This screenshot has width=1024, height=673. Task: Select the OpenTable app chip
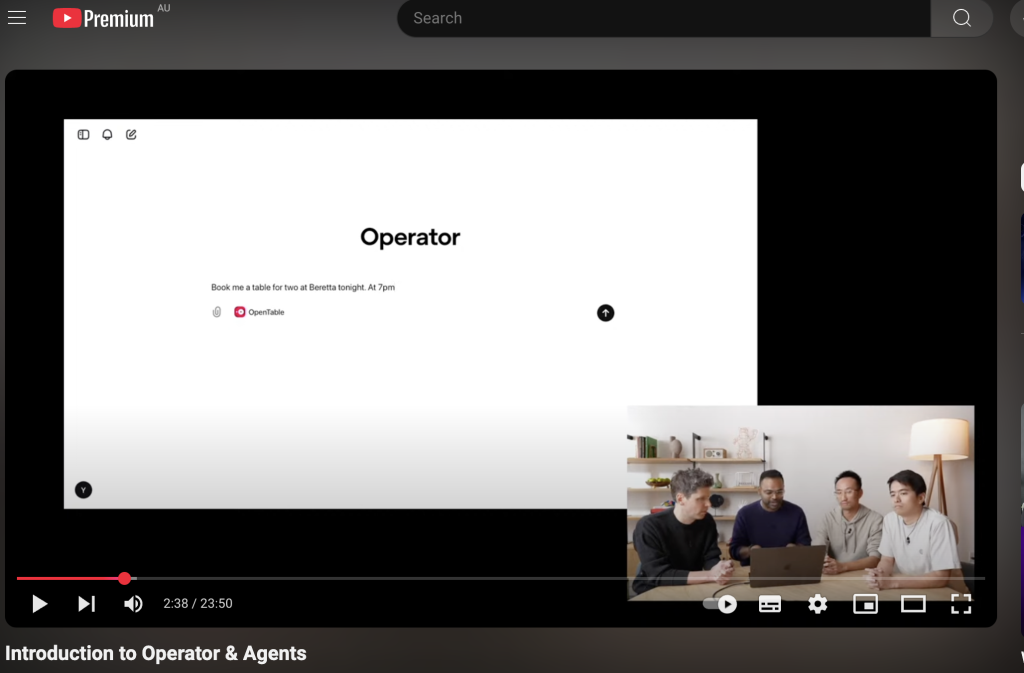(x=259, y=311)
